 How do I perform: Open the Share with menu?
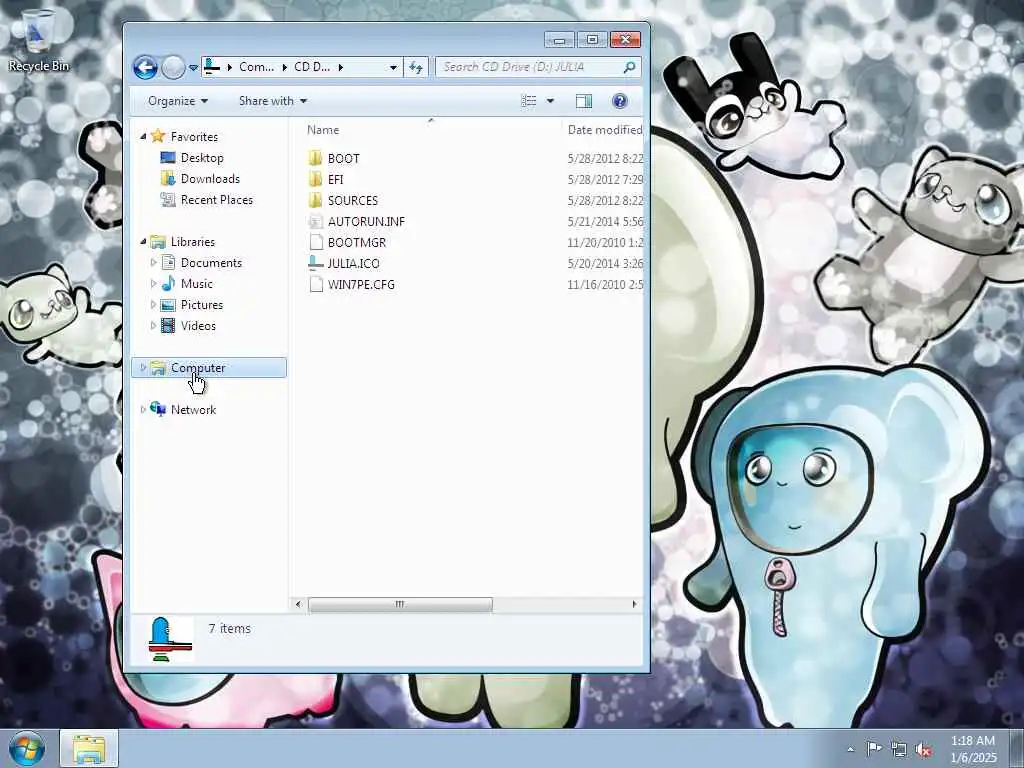coord(273,101)
